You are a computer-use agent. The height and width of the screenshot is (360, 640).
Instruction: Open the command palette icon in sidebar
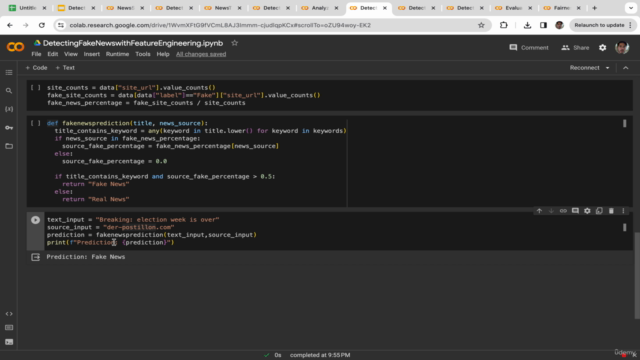tap(9, 328)
